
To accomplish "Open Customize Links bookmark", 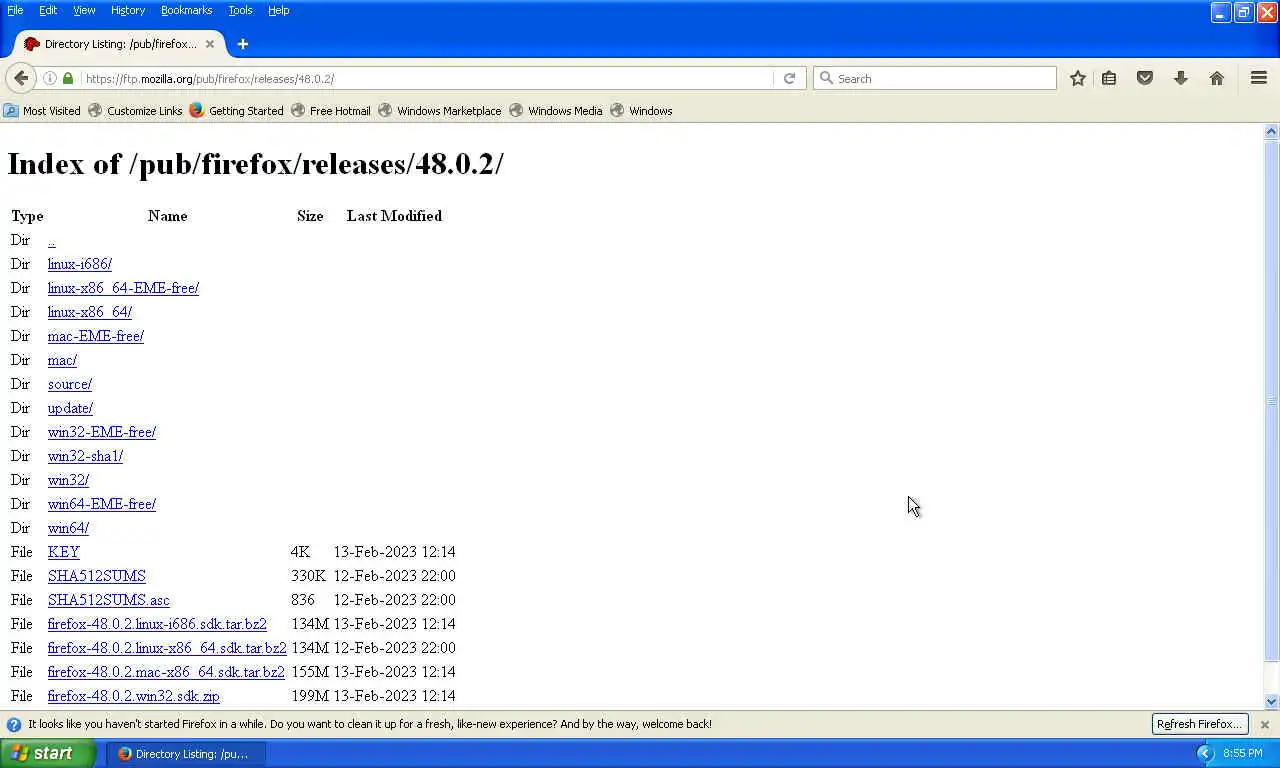I will coord(135,111).
